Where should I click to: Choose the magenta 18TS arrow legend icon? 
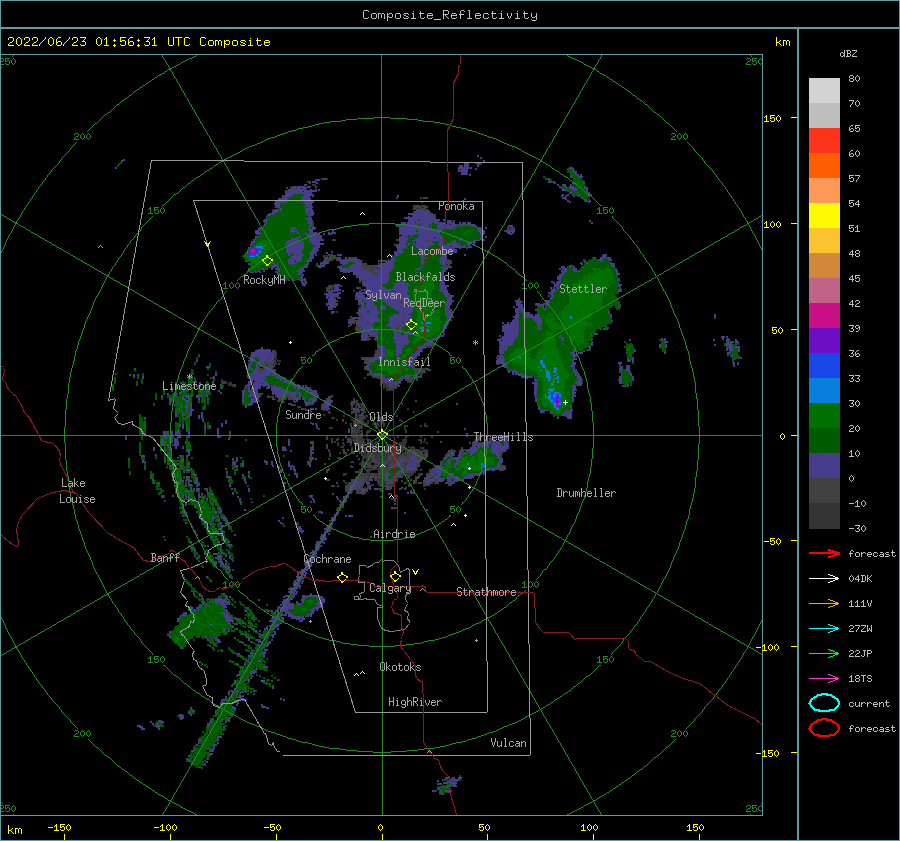(824, 679)
